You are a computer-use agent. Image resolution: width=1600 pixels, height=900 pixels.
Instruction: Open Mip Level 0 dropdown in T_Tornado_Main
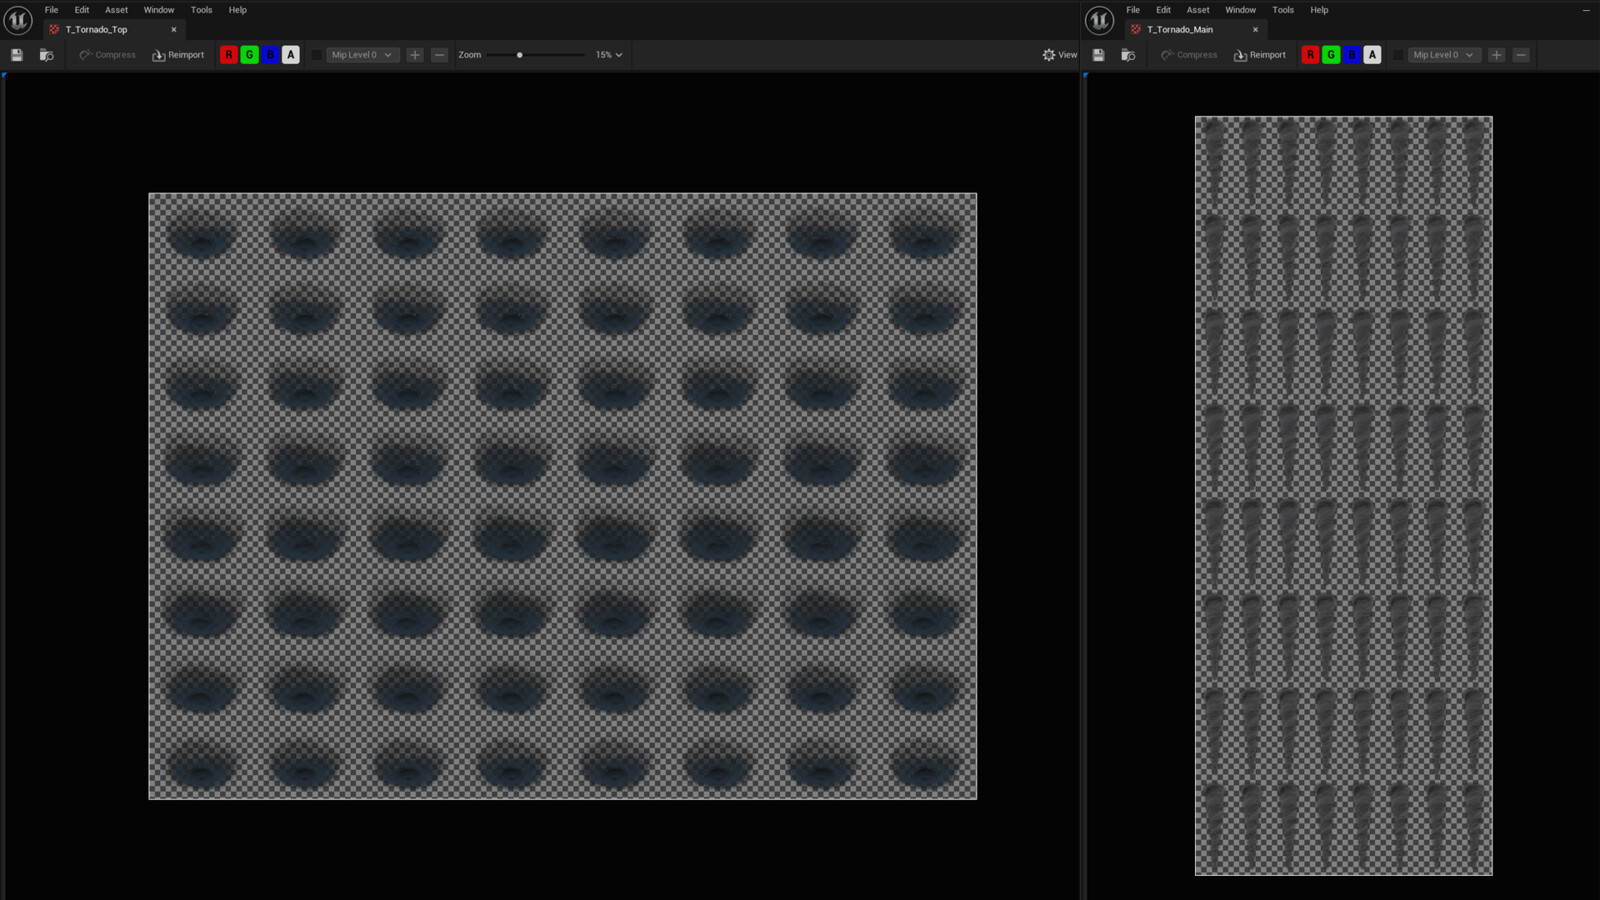coord(1444,55)
